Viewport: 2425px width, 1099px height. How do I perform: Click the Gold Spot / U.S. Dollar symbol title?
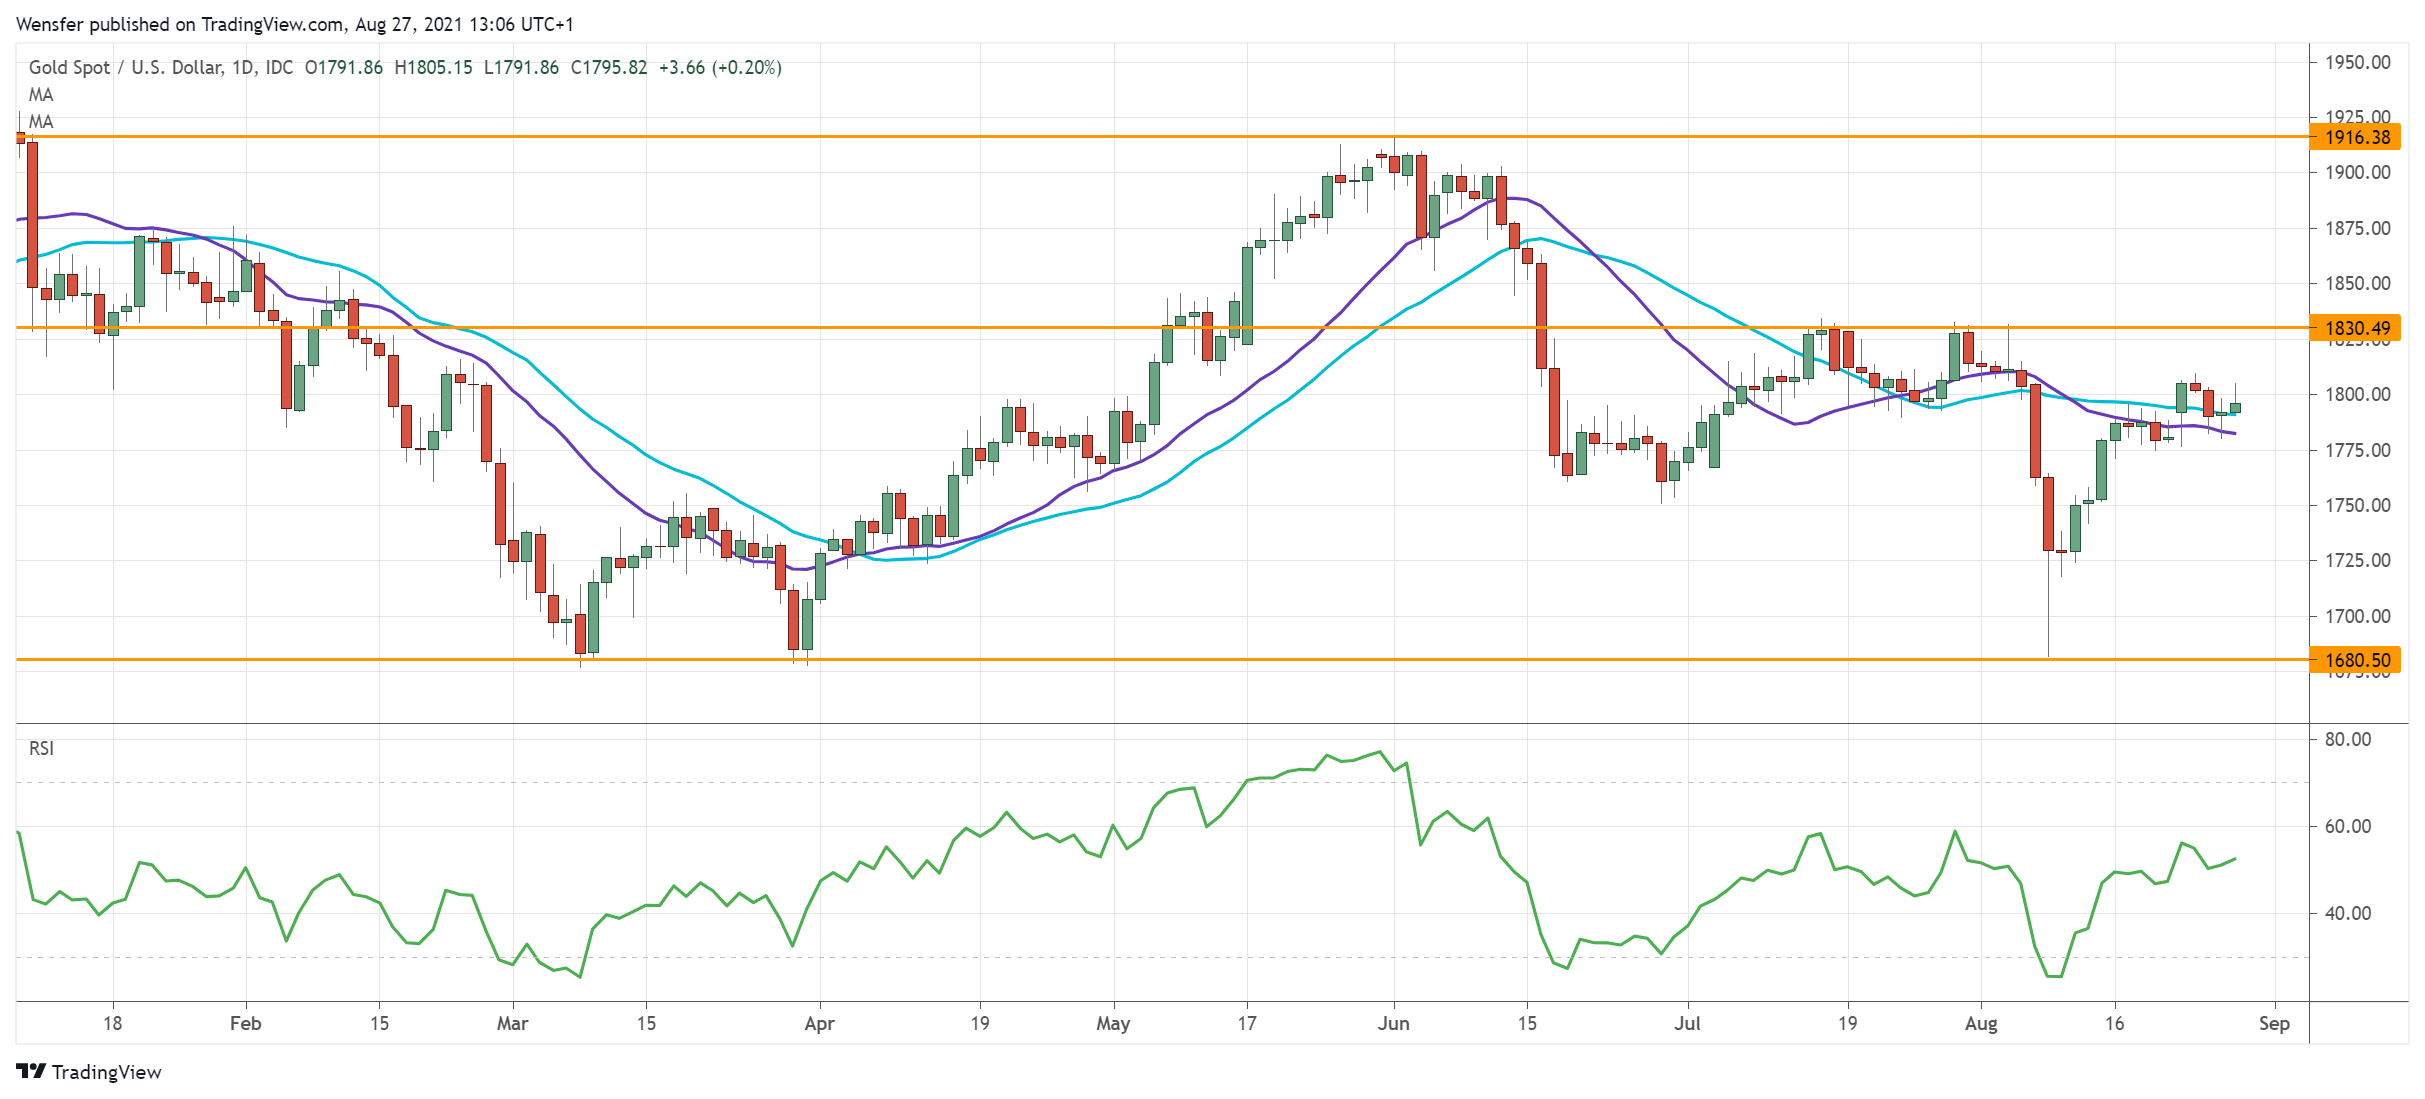(125, 67)
